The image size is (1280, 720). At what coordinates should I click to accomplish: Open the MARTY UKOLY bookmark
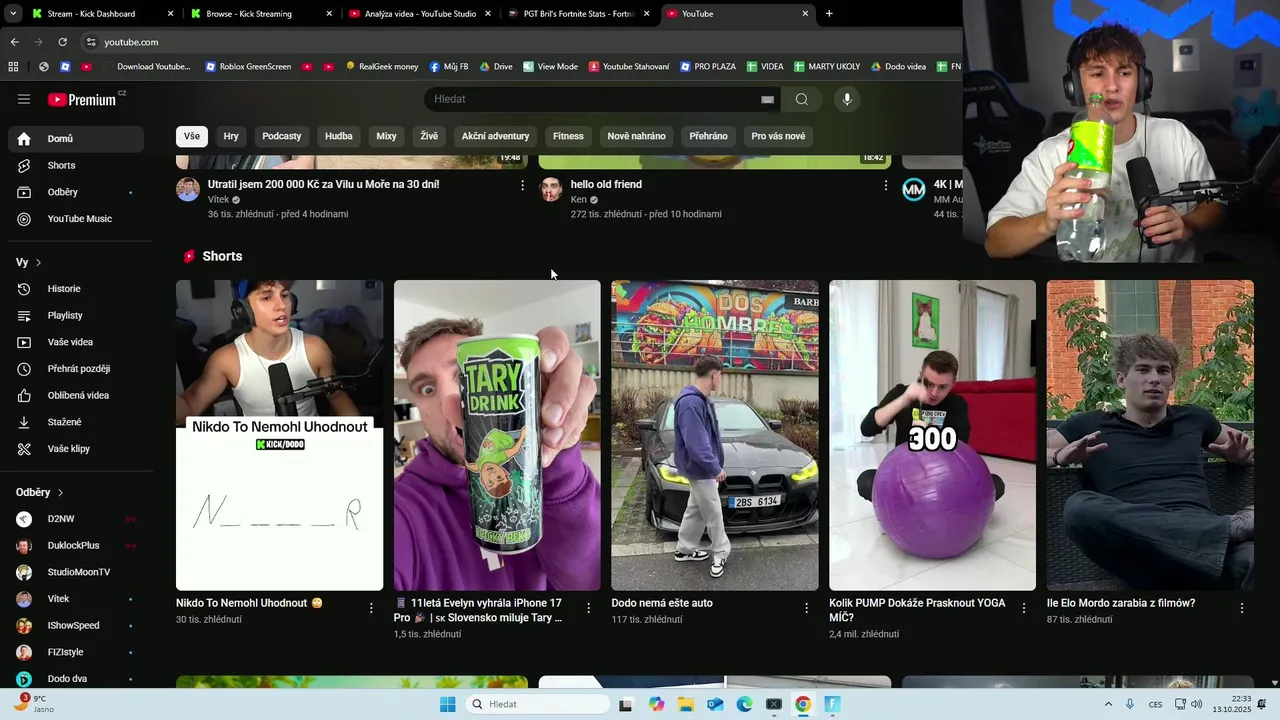coord(827,67)
